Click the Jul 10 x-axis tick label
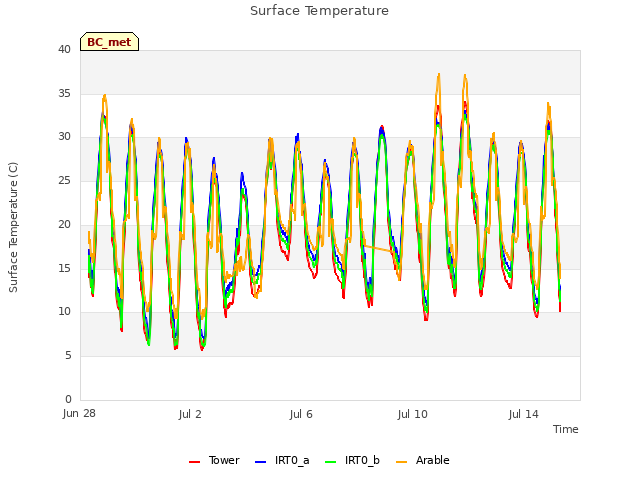Screen dimensions: 640x480 tap(412, 414)
